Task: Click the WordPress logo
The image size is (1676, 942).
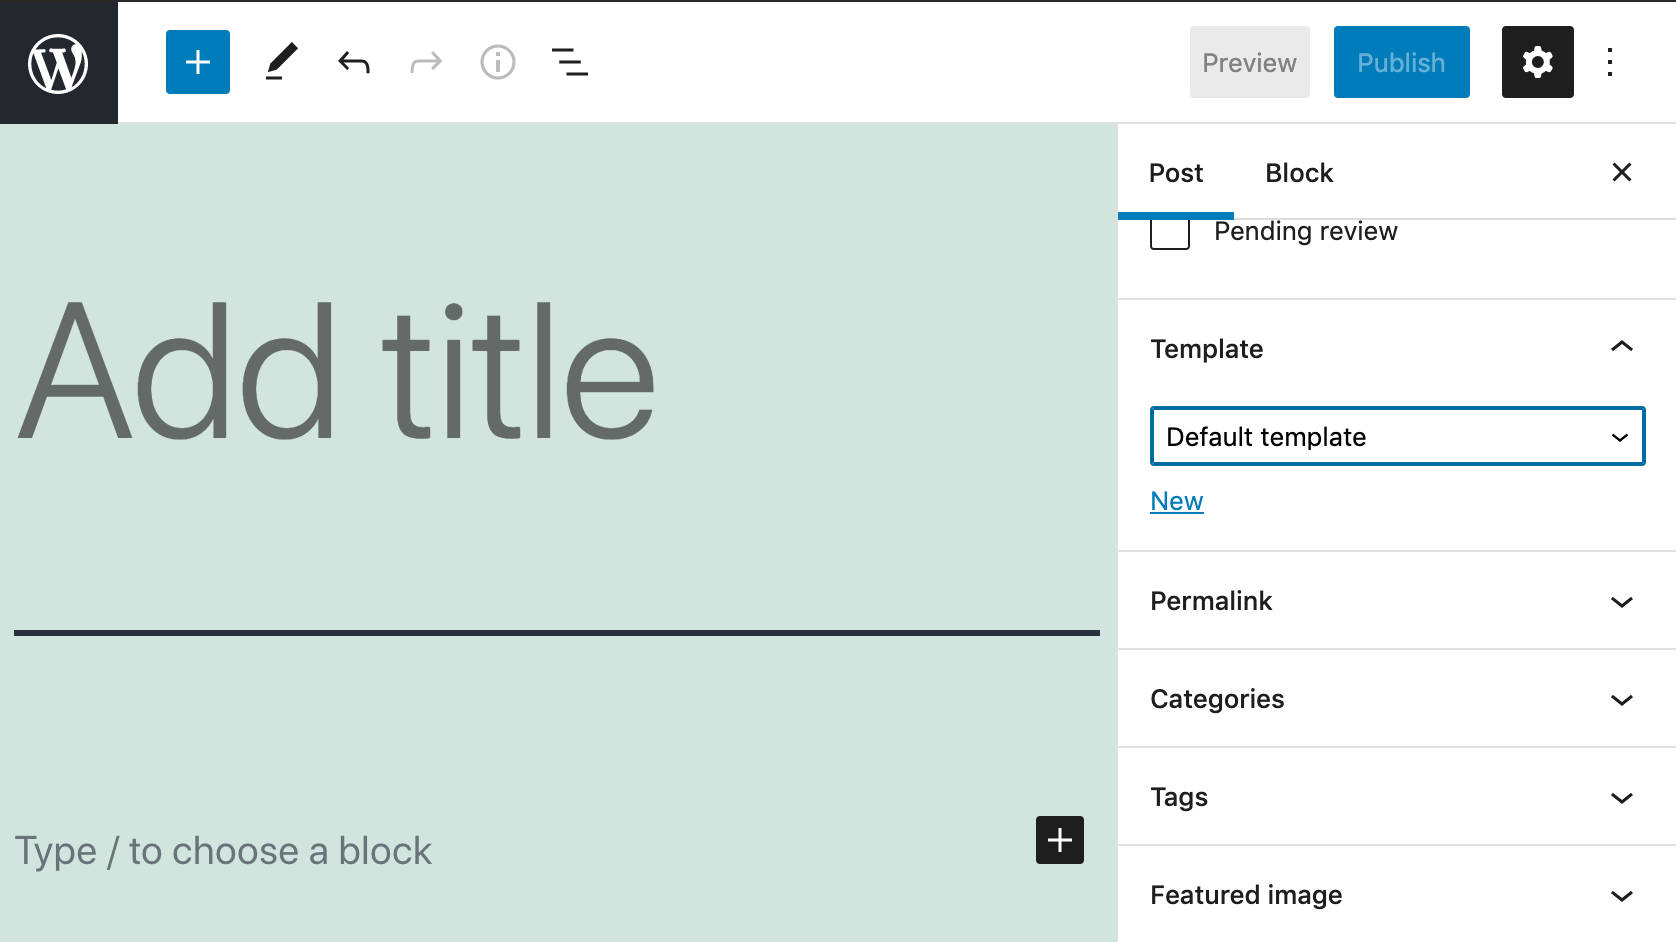Action: click(x=57, y=61)
